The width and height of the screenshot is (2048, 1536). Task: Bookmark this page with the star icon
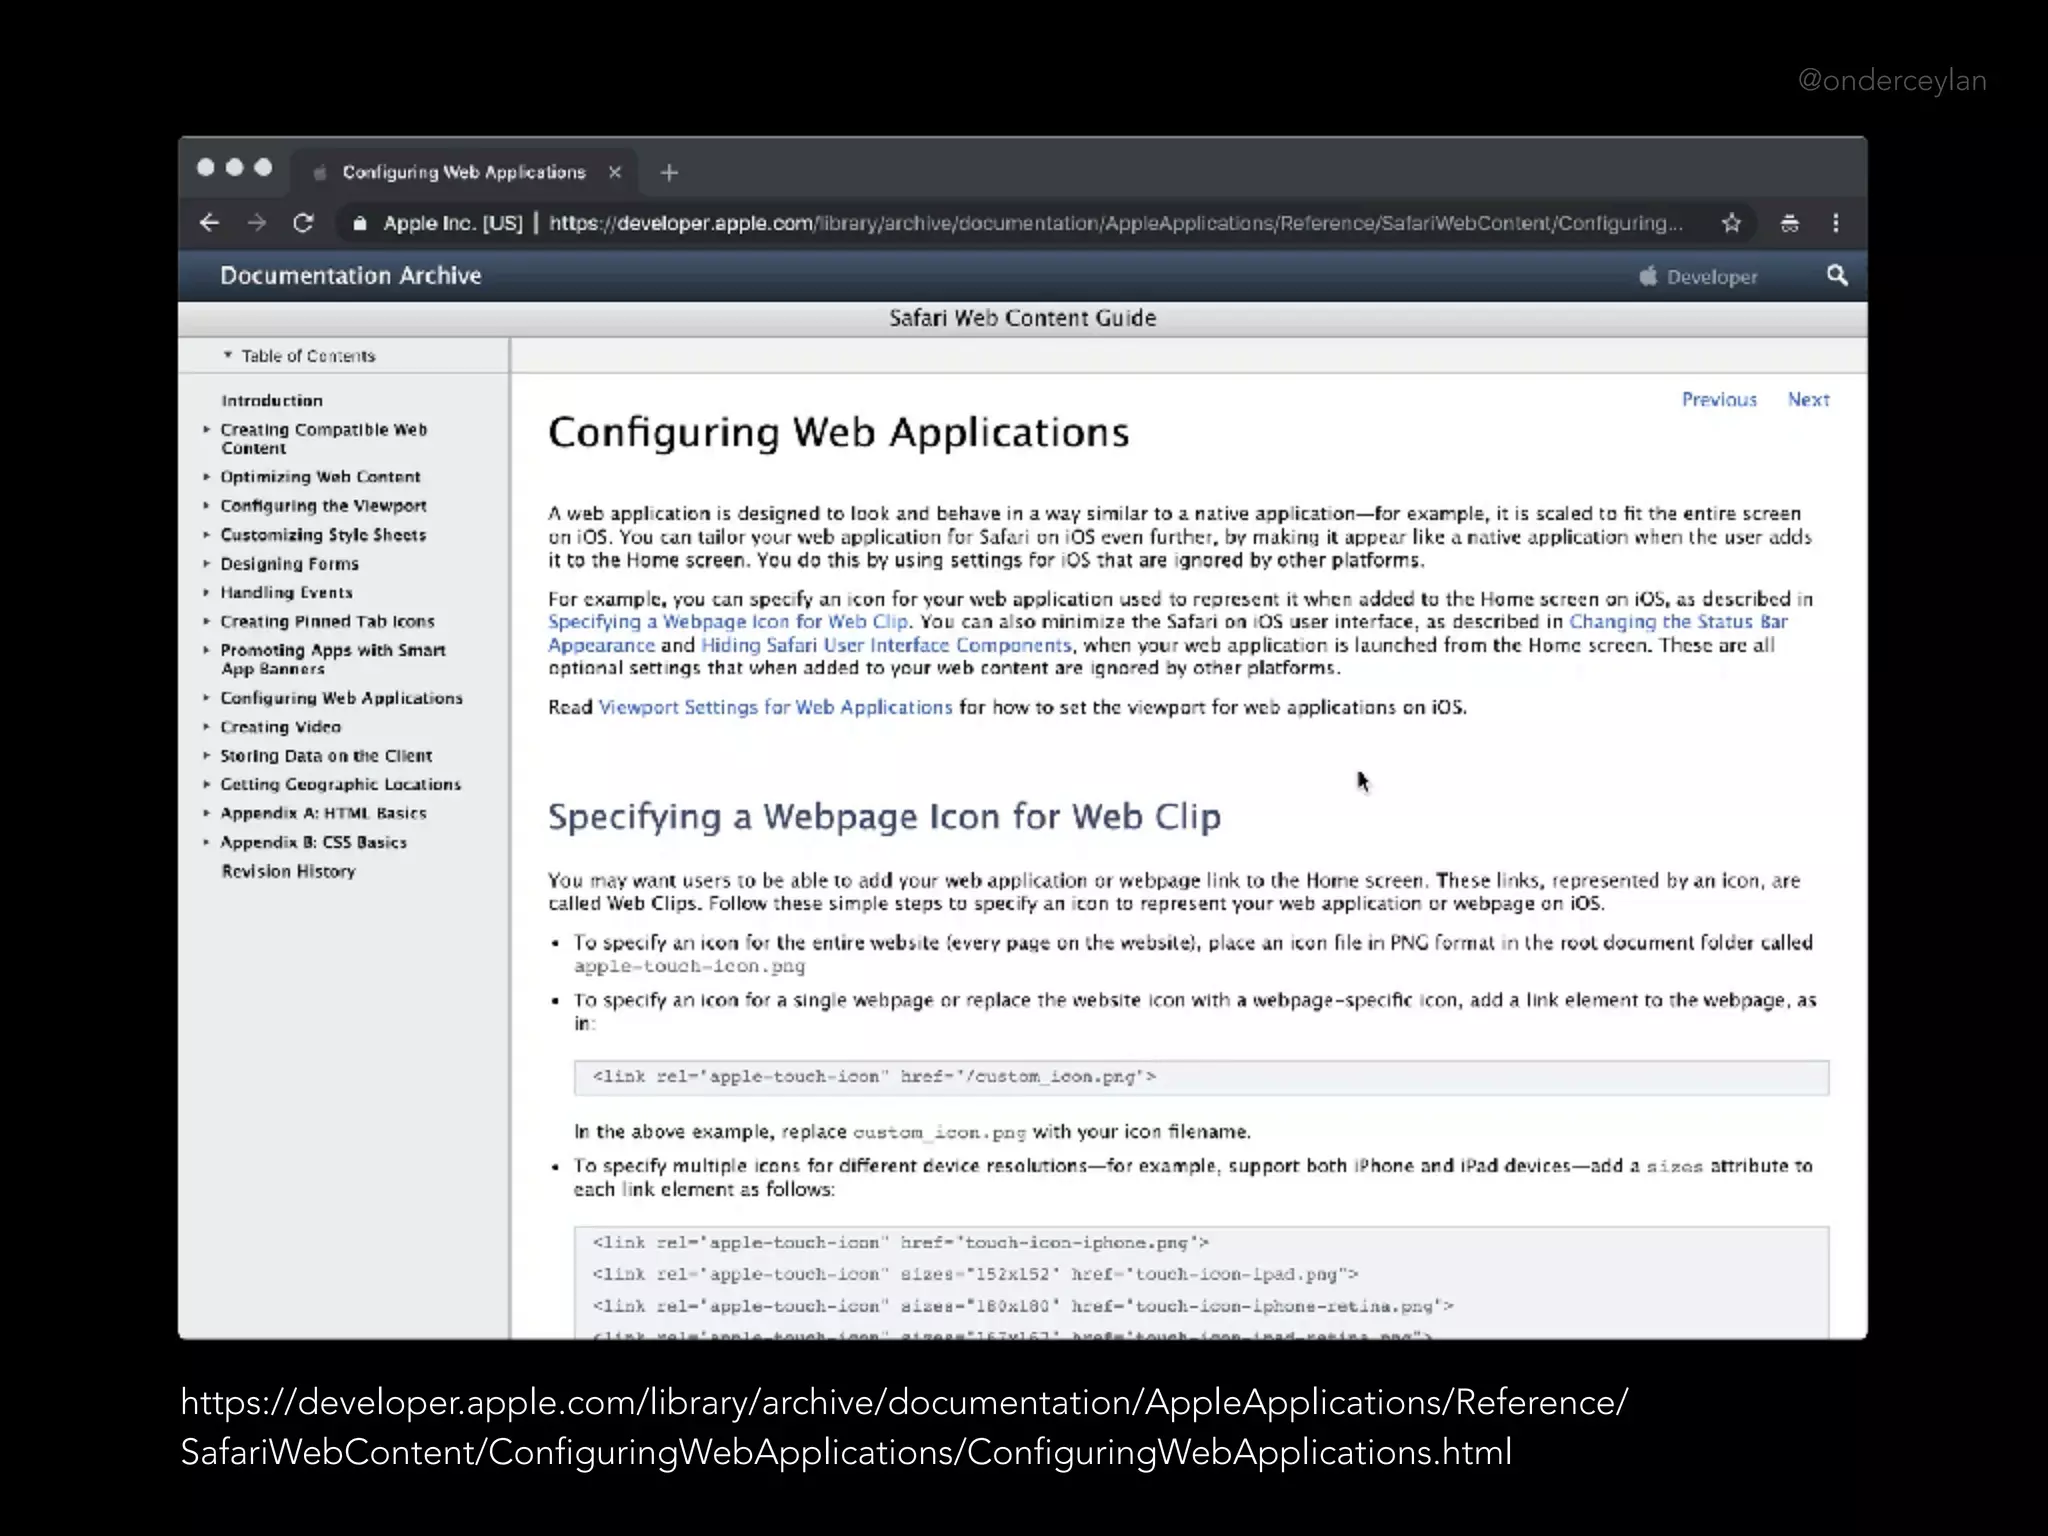[1732, 223]
